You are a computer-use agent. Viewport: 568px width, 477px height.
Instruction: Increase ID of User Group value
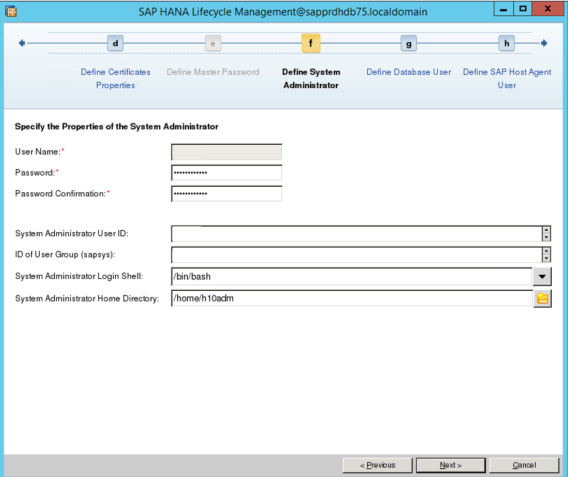click(546, 251)
